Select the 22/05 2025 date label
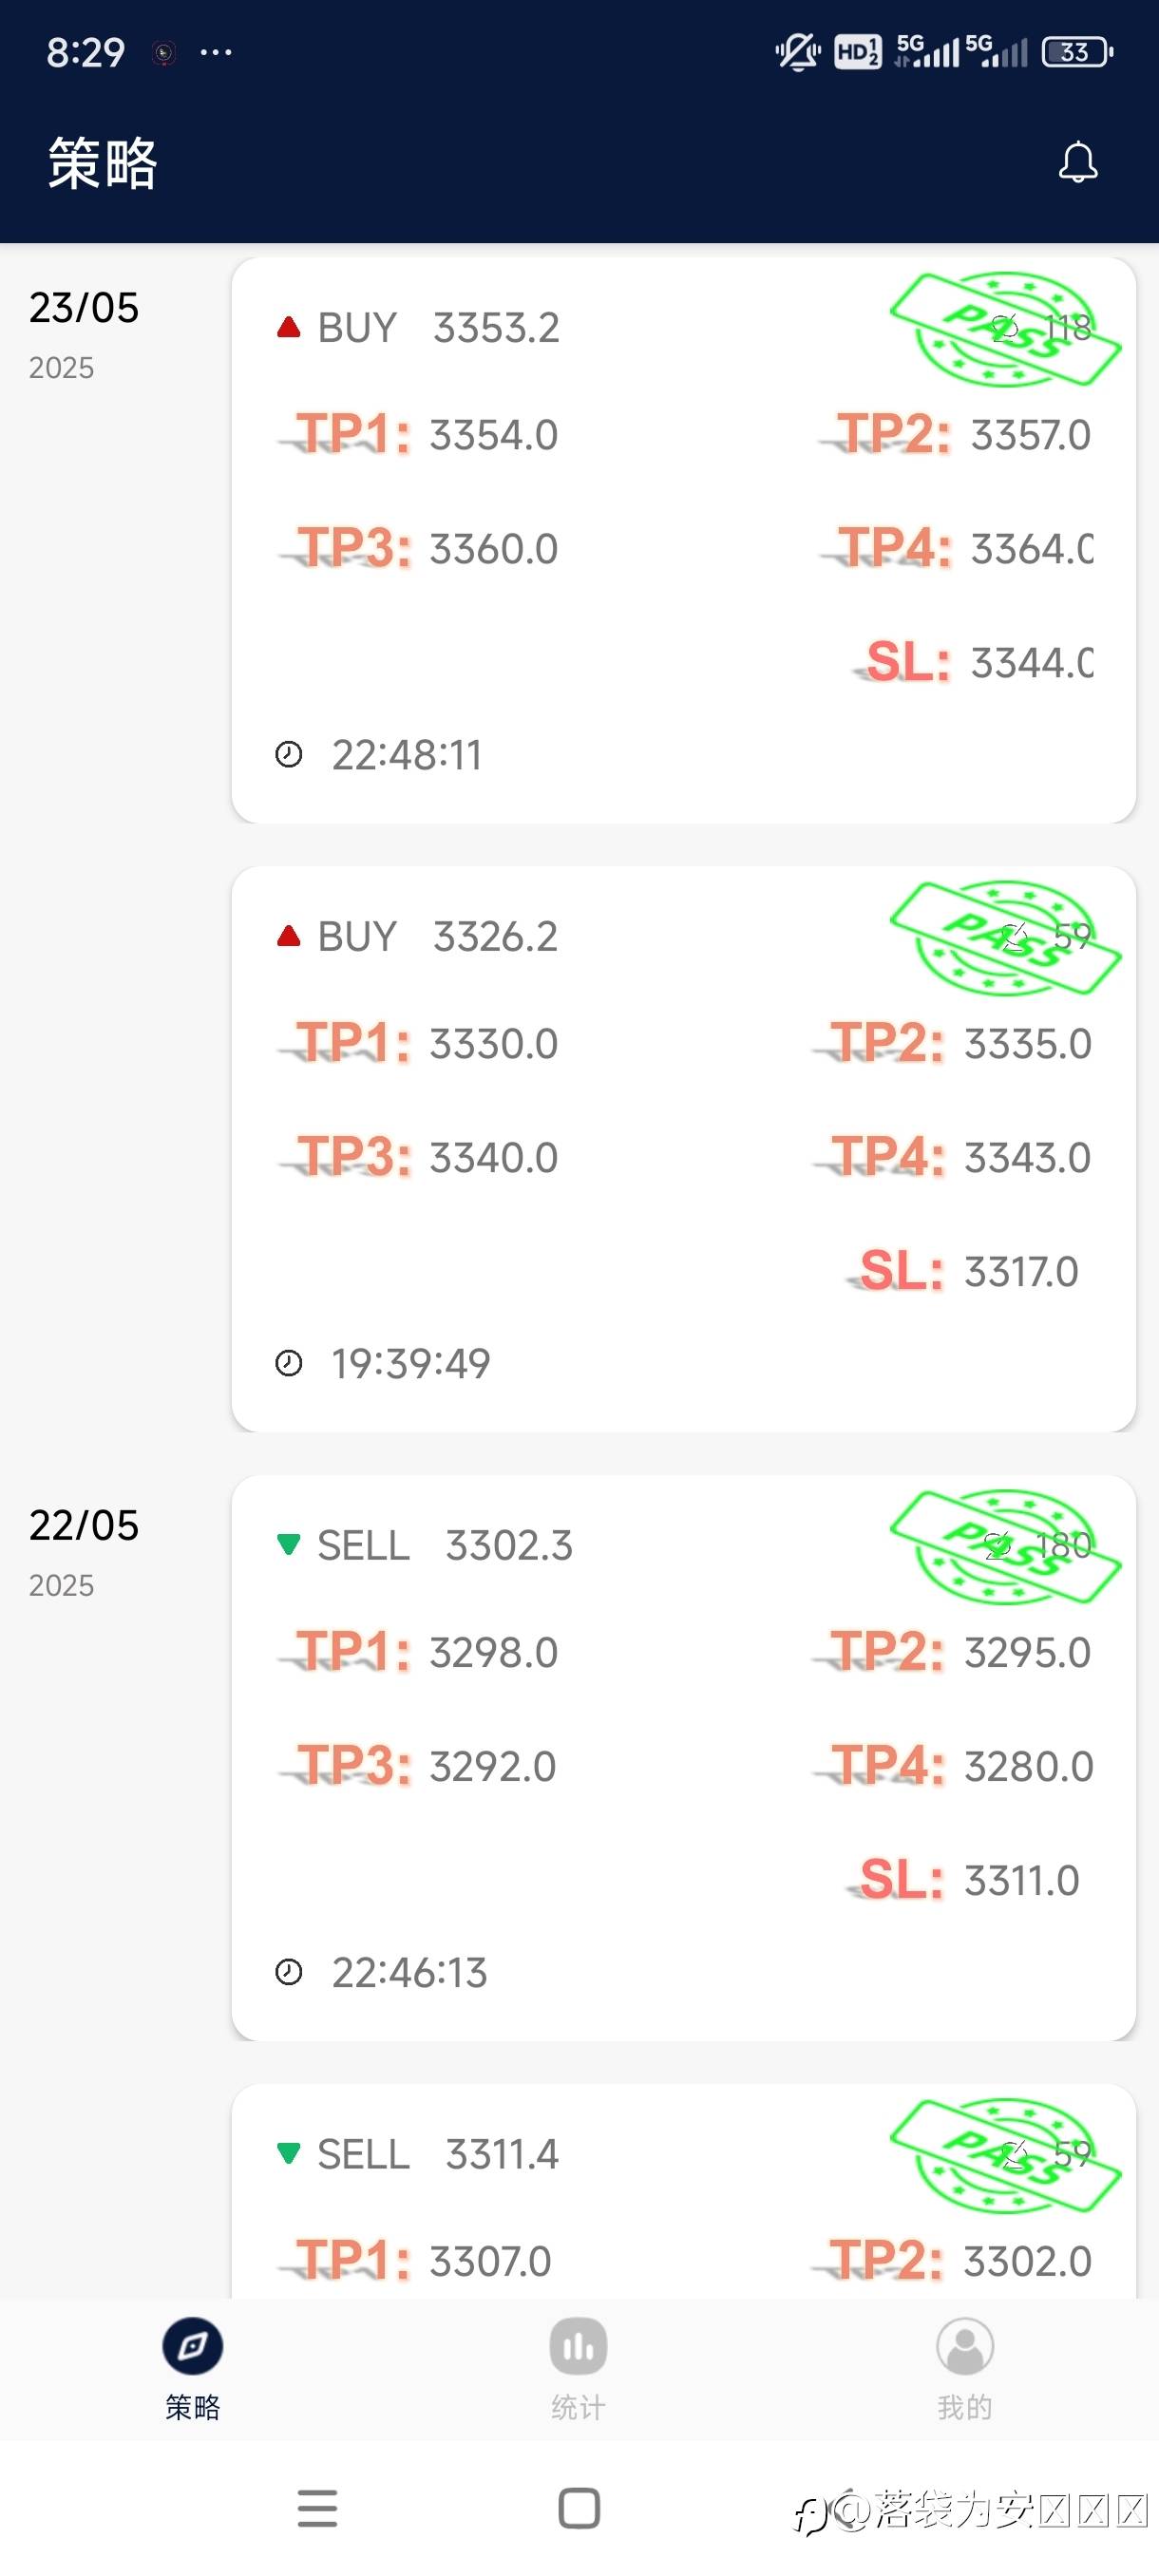The image size is (1159, 2576). [84, 1552]
